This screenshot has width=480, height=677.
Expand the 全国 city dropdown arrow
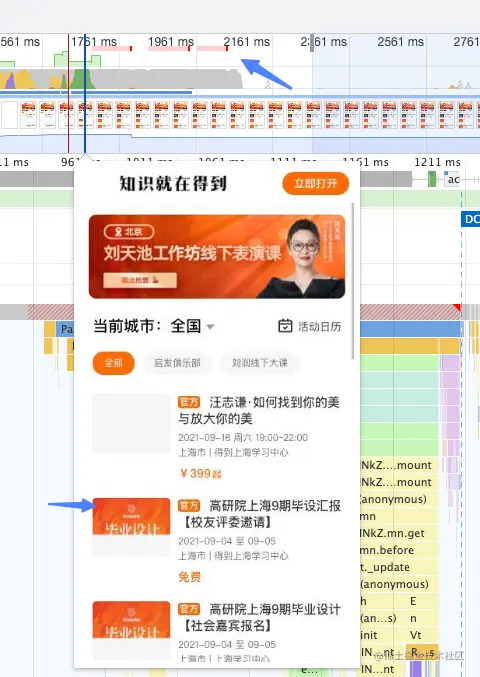click(210, 326)
